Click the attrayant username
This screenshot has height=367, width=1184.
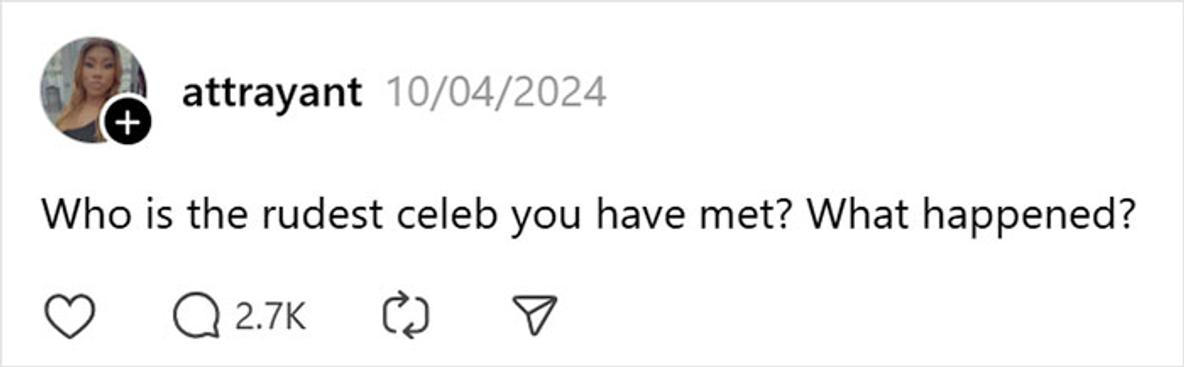click(x=272, y=93)
